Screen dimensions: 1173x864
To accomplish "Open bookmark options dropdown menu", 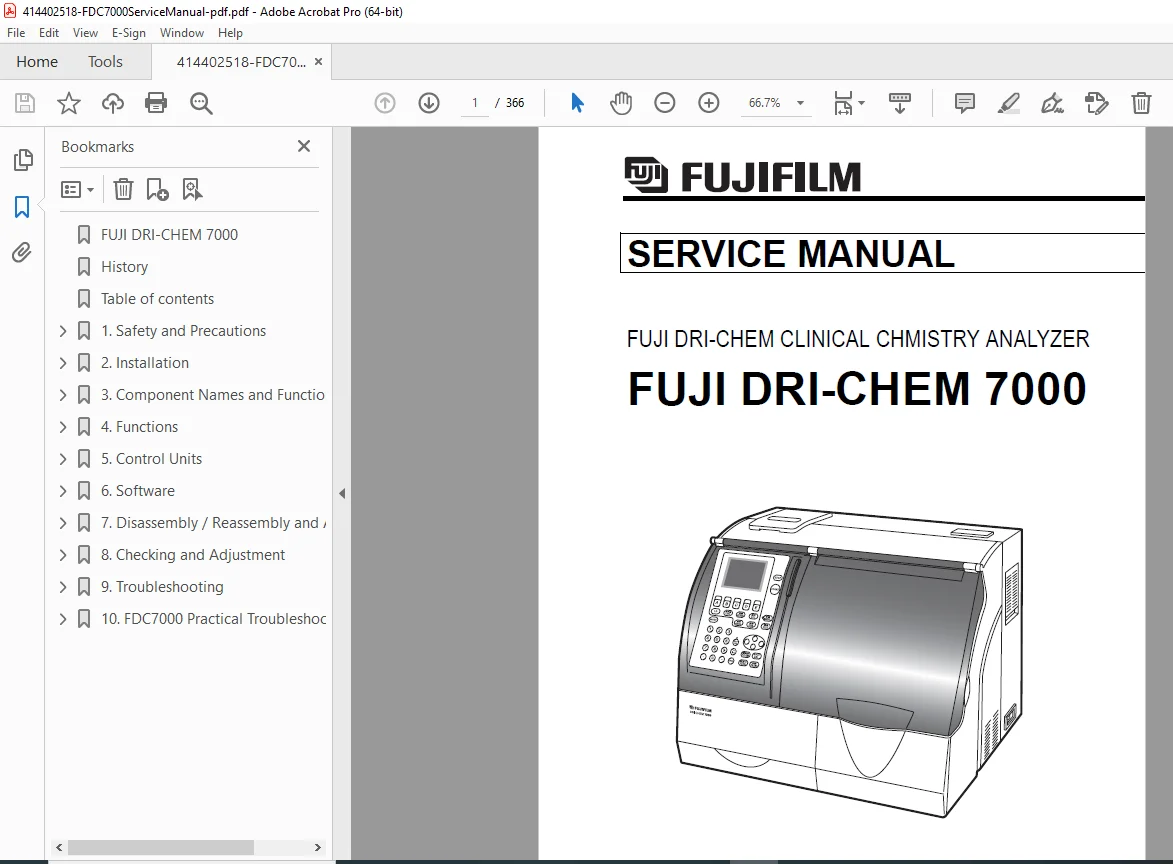I will [x=78, y=189].
